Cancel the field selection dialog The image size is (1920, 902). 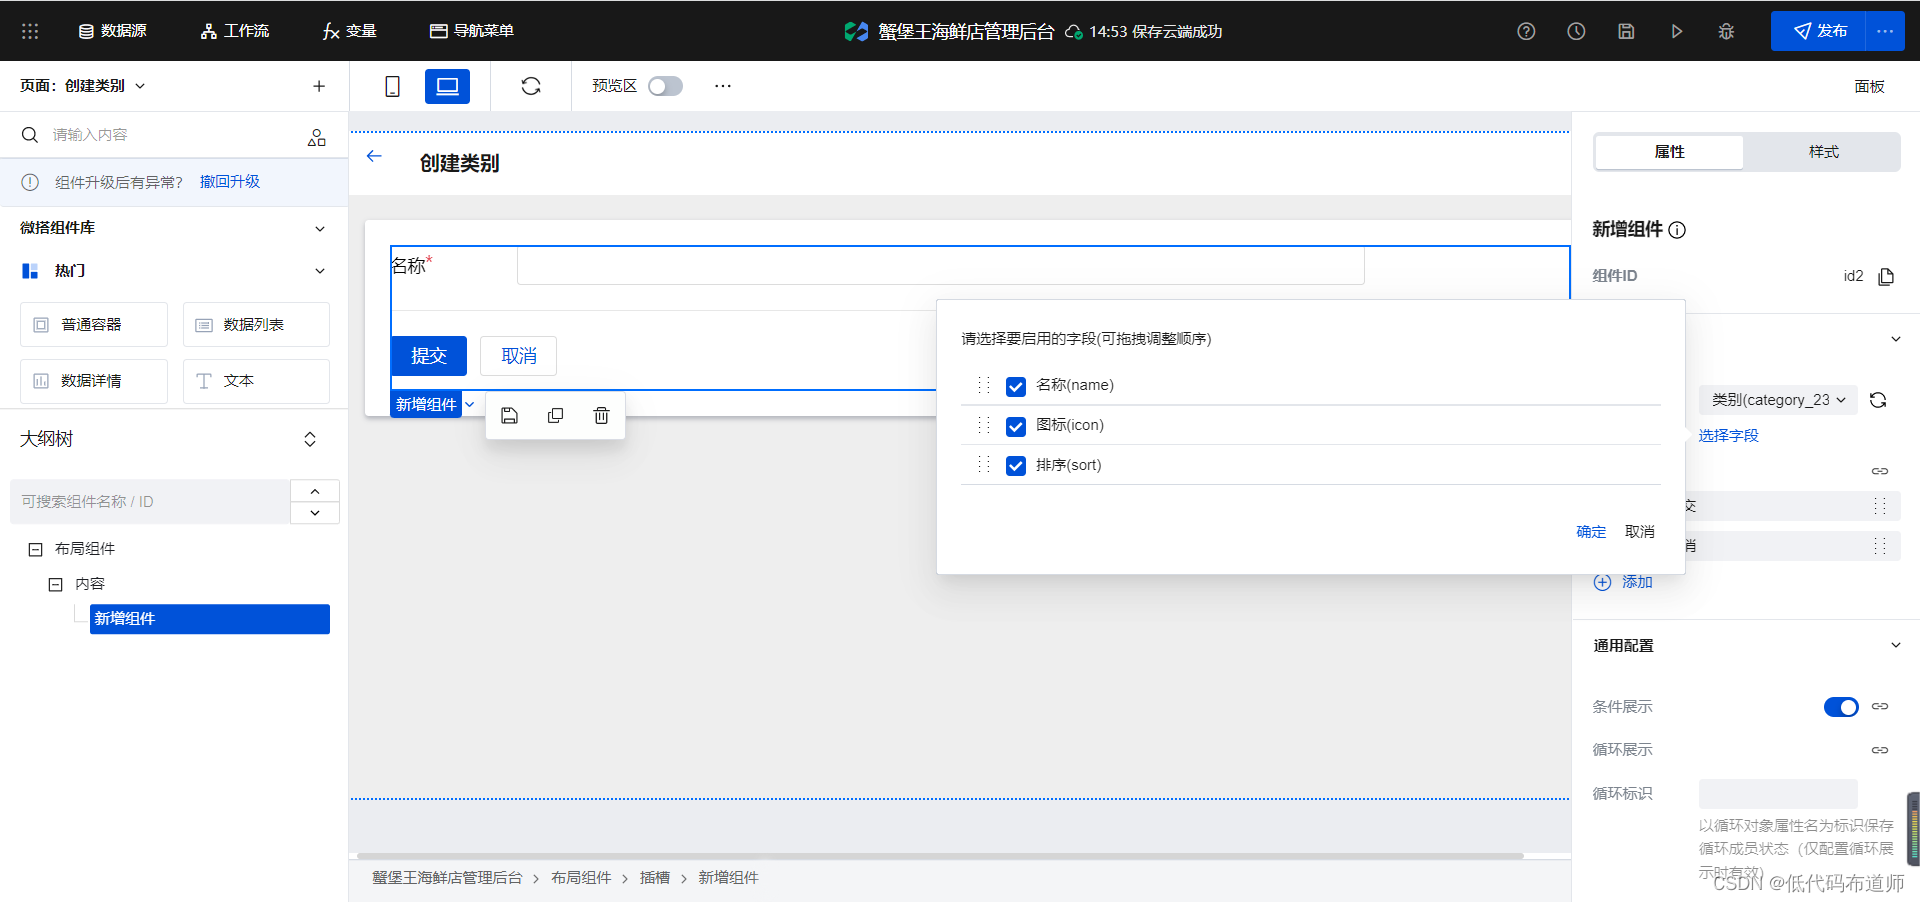click(1640, 532)
